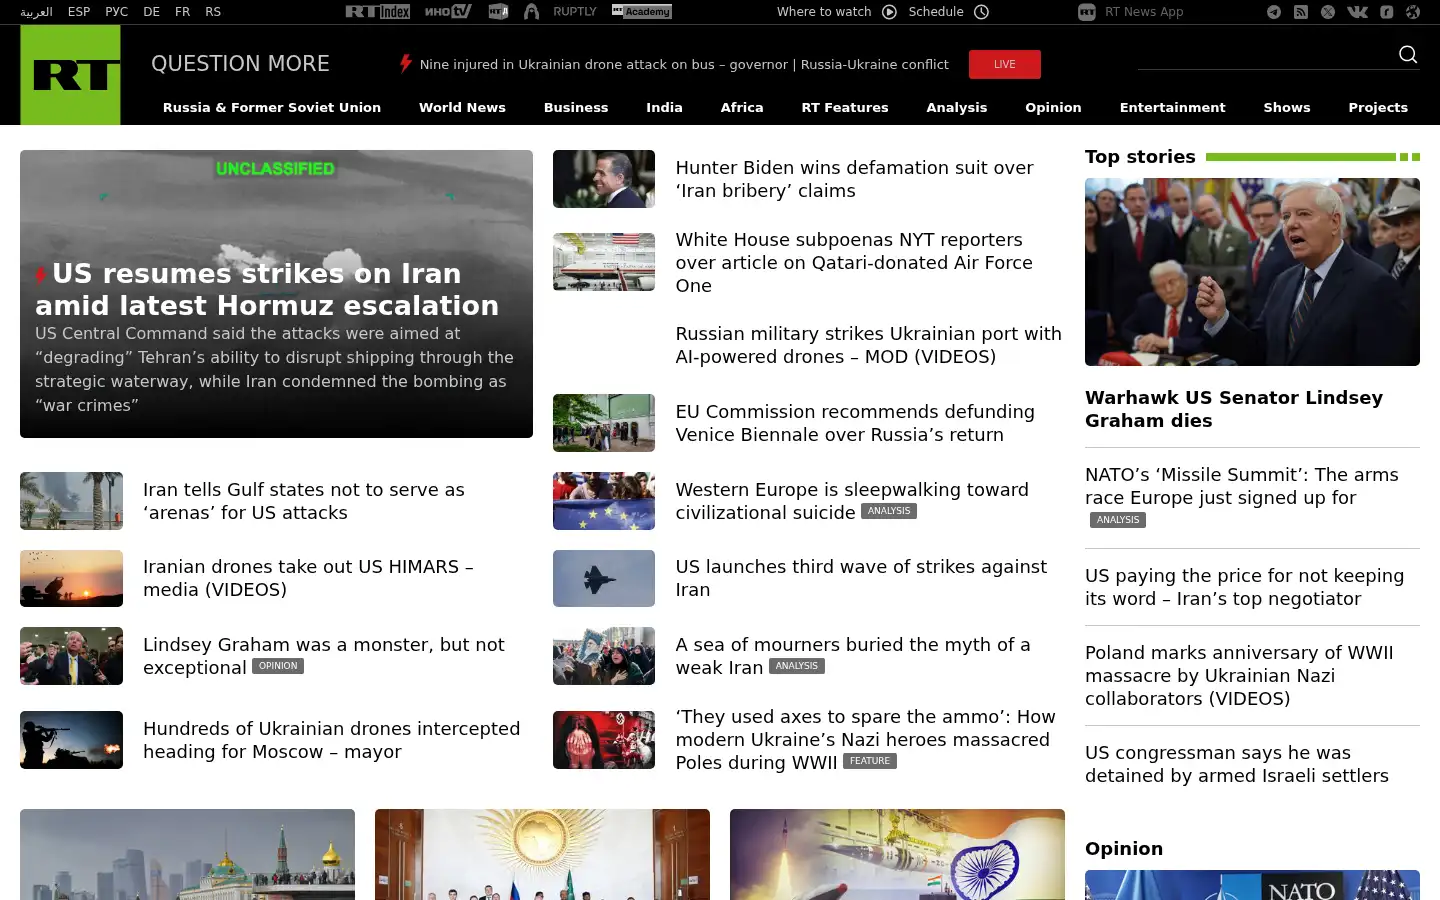The width and height of the screenshot is (1440, 900).
Task: Open the Where to watch link
Action: [824, 12]
